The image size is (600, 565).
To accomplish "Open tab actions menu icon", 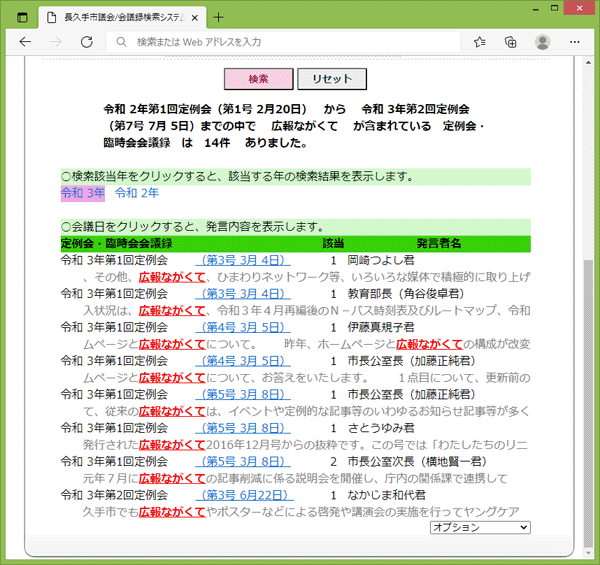I will point(22,17).
